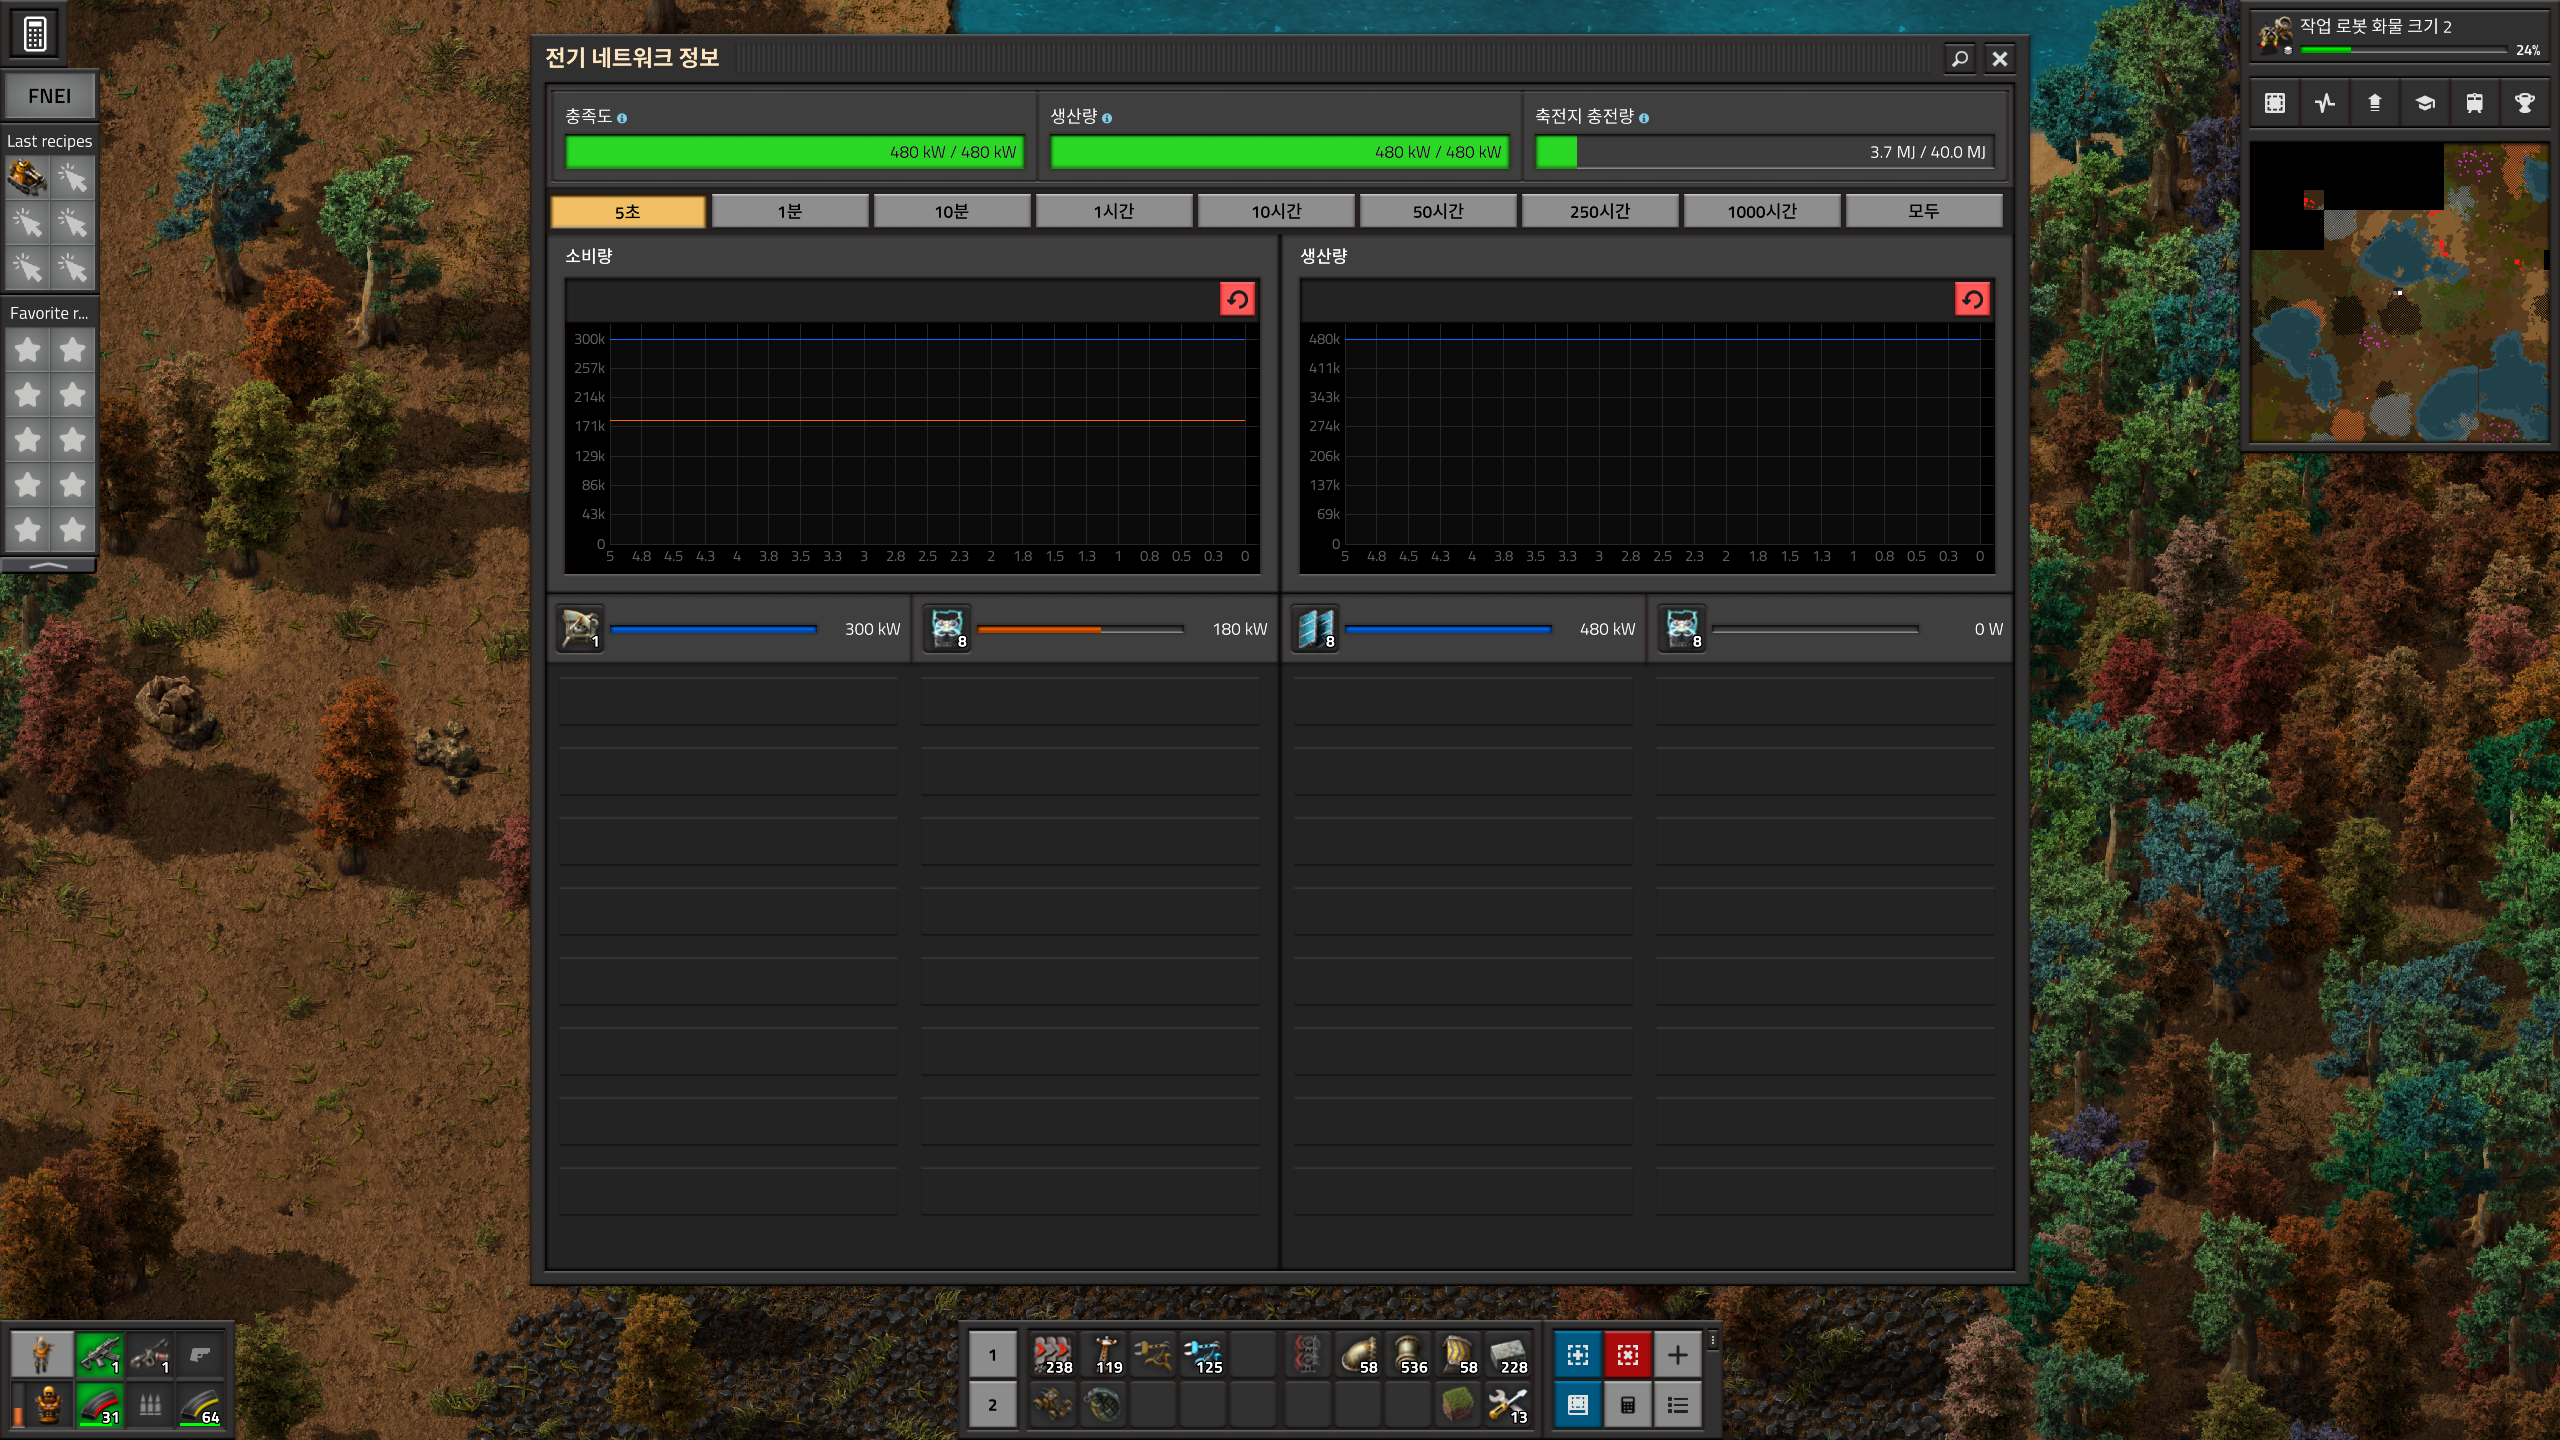Toggle the accumulator 180 kW consumption entry
The width and height of the screenshot is (2560, 1440).
pyautogui.click(x=1096, y=629)
